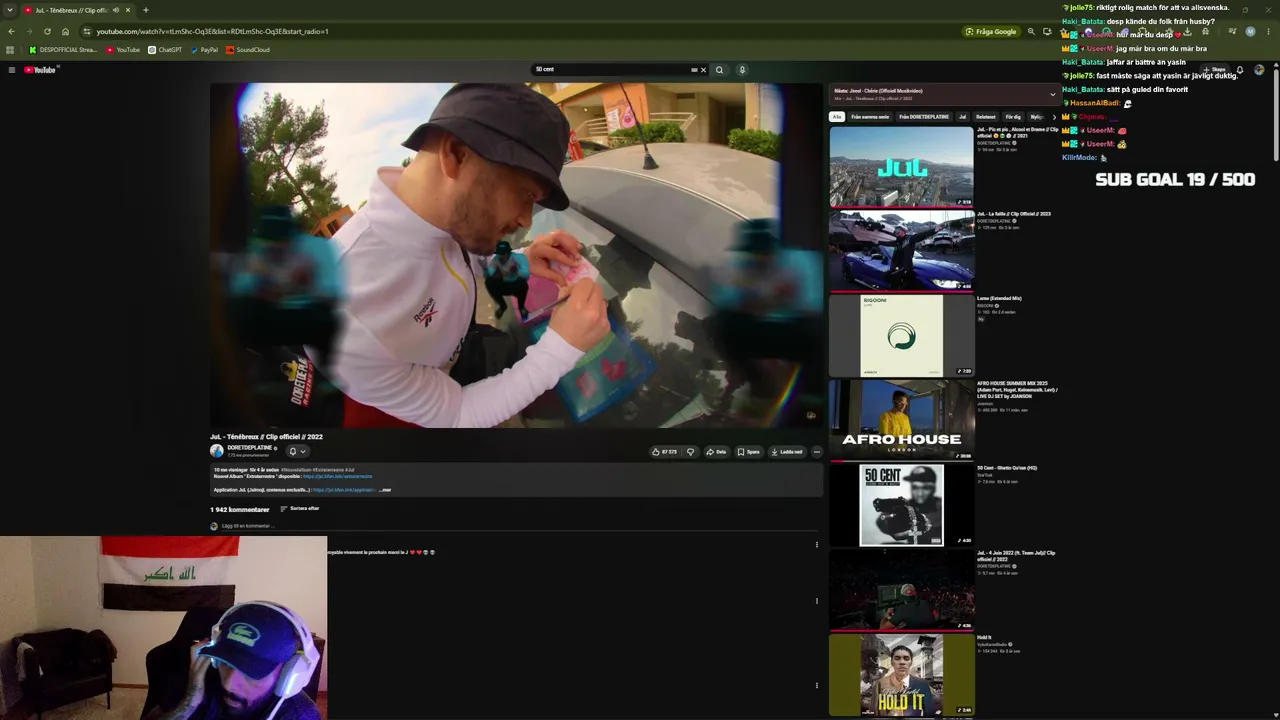The height and width of the screenshot is (720, 1280).
Task: Open the DORETDEPLATINE channel avatar
Action: pyautogui.click(x=217, y=451)
